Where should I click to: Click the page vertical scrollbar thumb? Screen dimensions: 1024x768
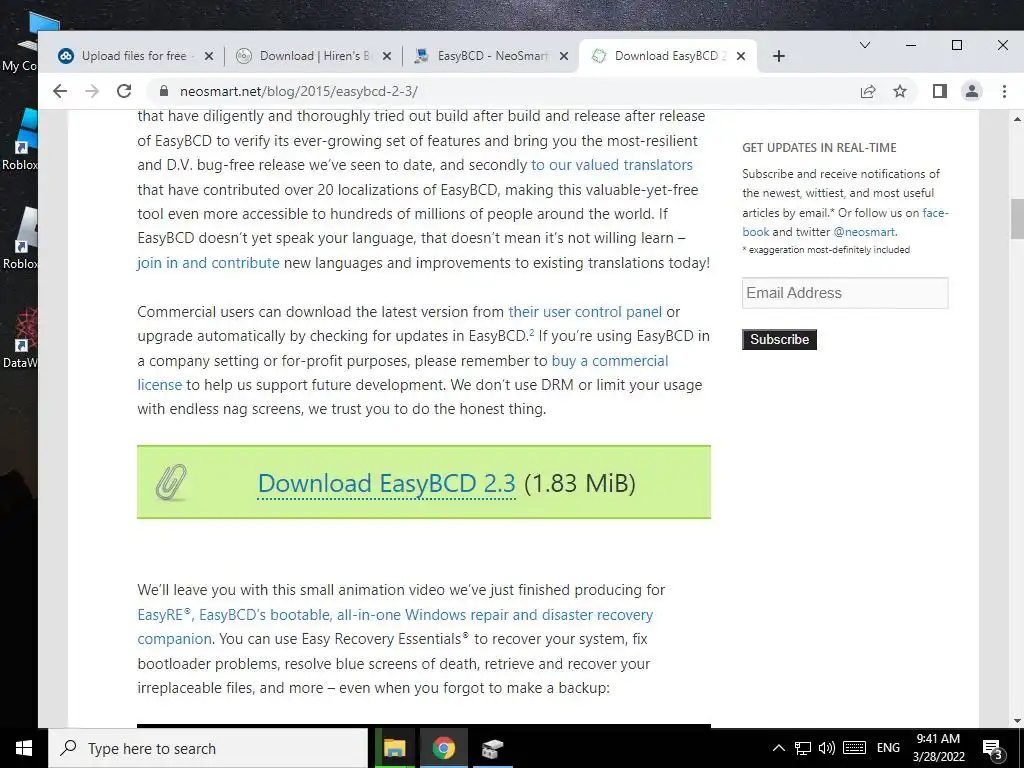(x=1017, y=218)
